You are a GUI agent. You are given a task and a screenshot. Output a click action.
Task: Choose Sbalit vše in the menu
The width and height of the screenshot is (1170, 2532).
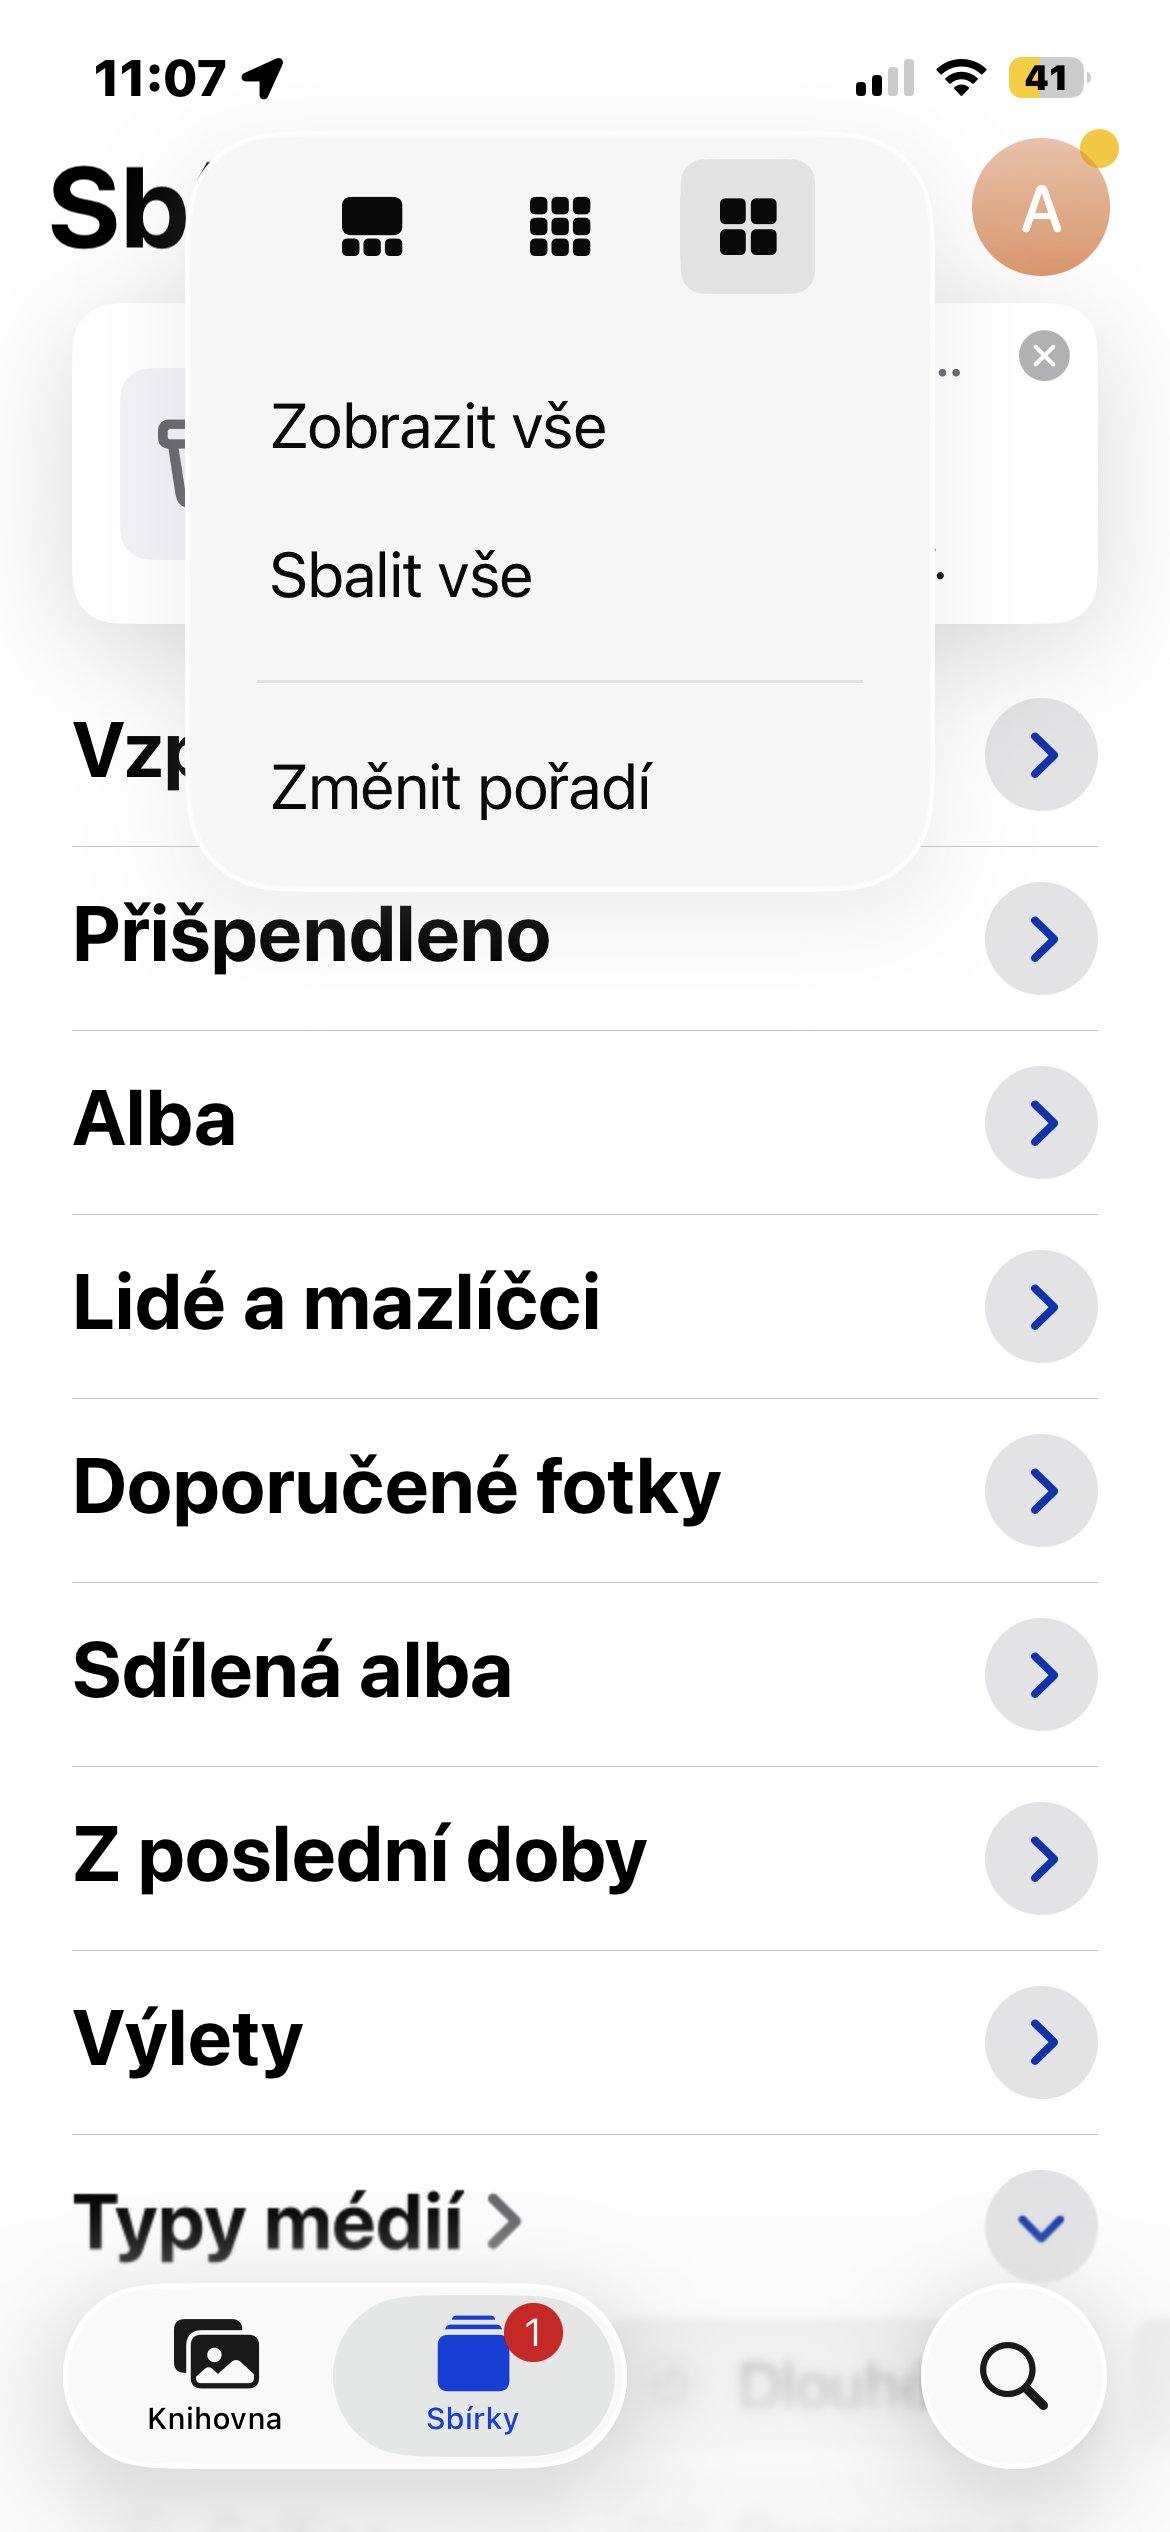pyautogui.click(x=401, y=575)
